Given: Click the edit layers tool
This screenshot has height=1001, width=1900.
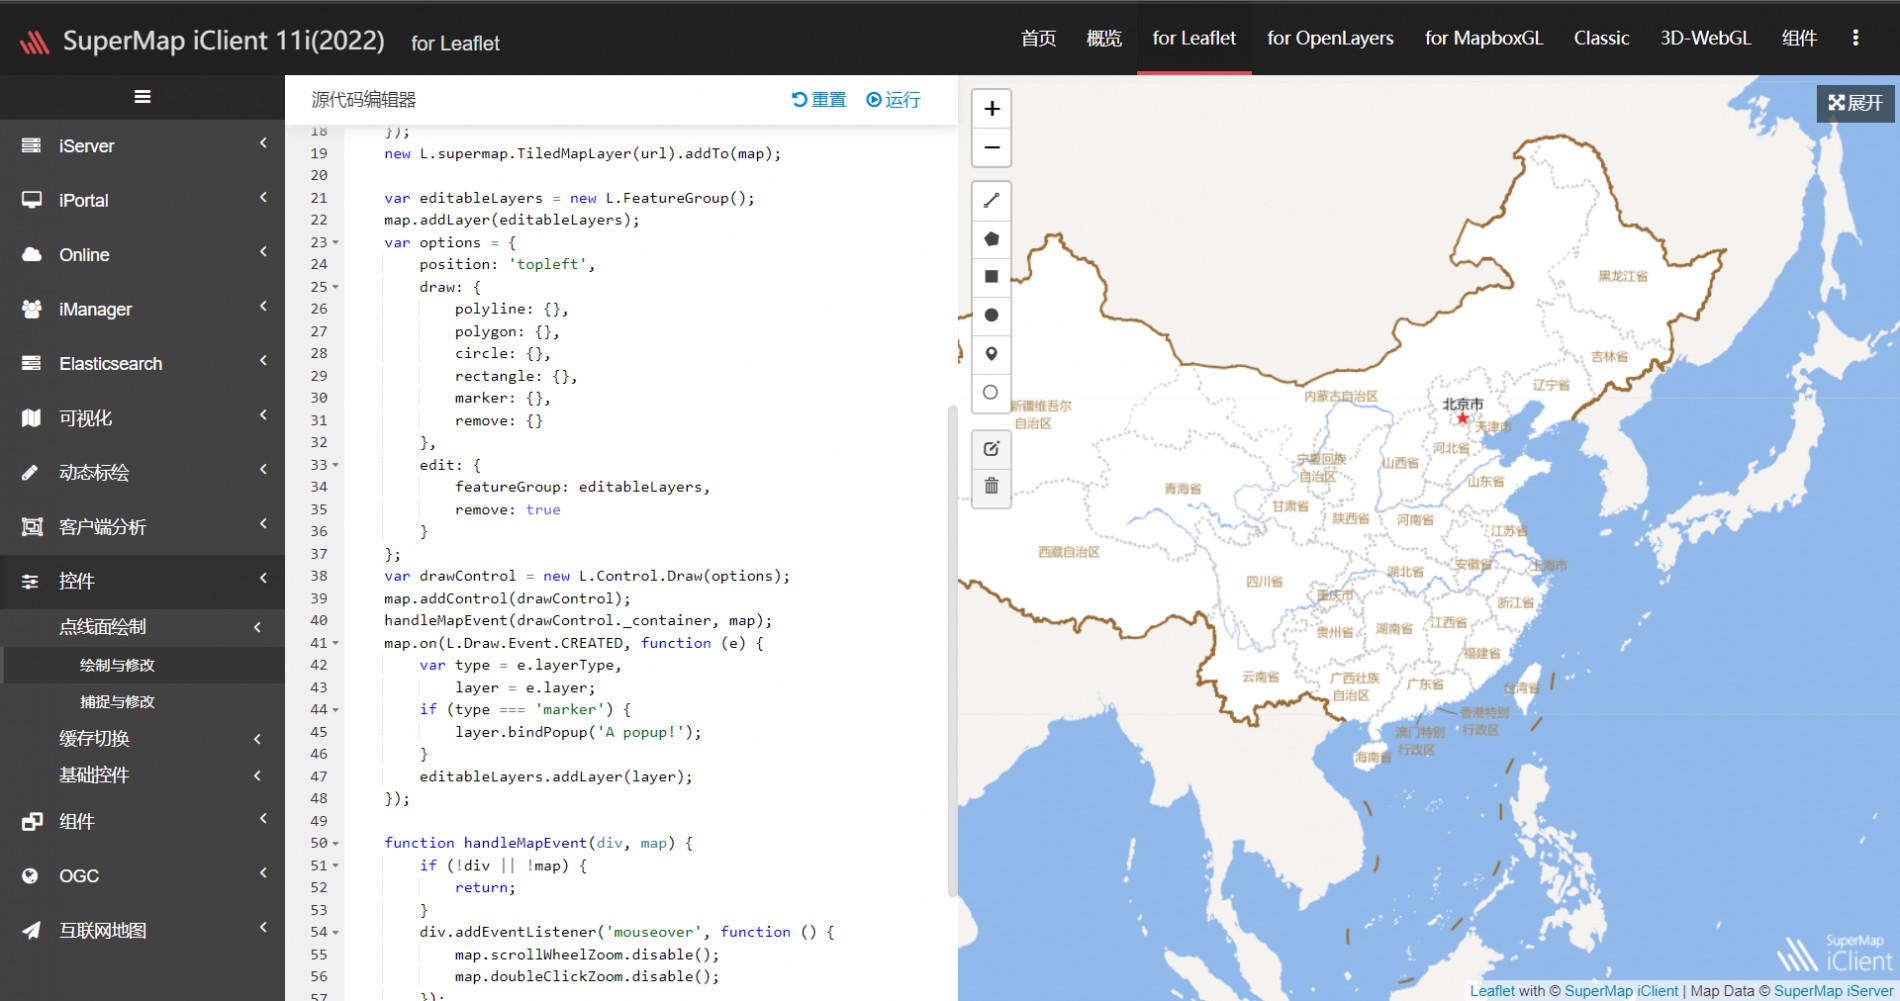Looking at the screenshot, I should (x=991, y=449).
